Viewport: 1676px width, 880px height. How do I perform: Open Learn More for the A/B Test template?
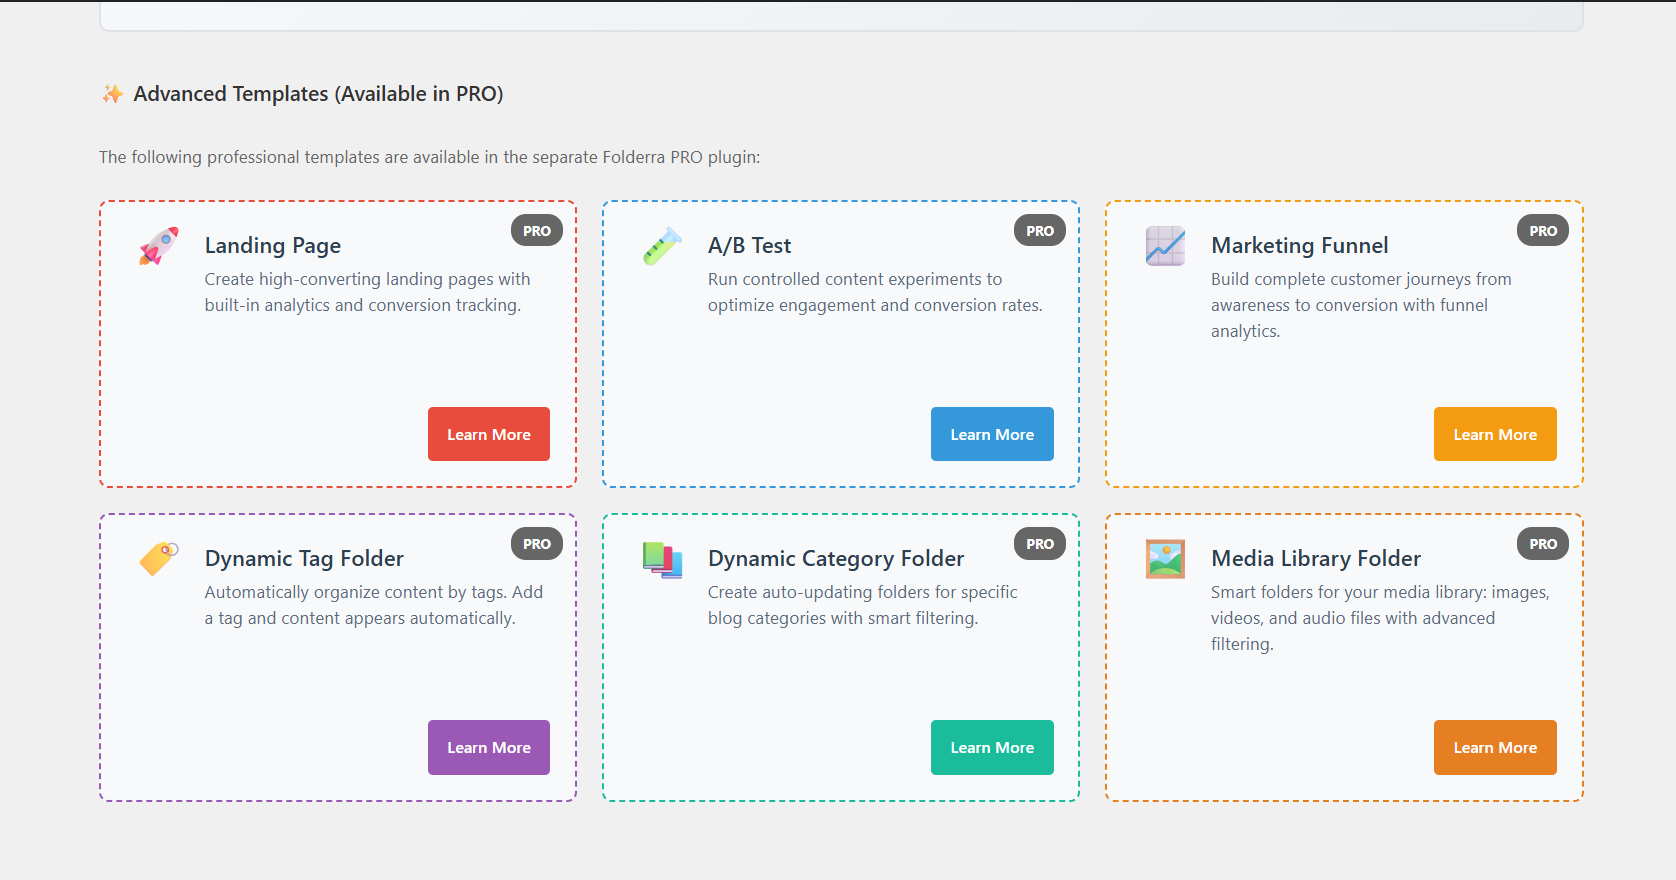click(x=992, y=434)
